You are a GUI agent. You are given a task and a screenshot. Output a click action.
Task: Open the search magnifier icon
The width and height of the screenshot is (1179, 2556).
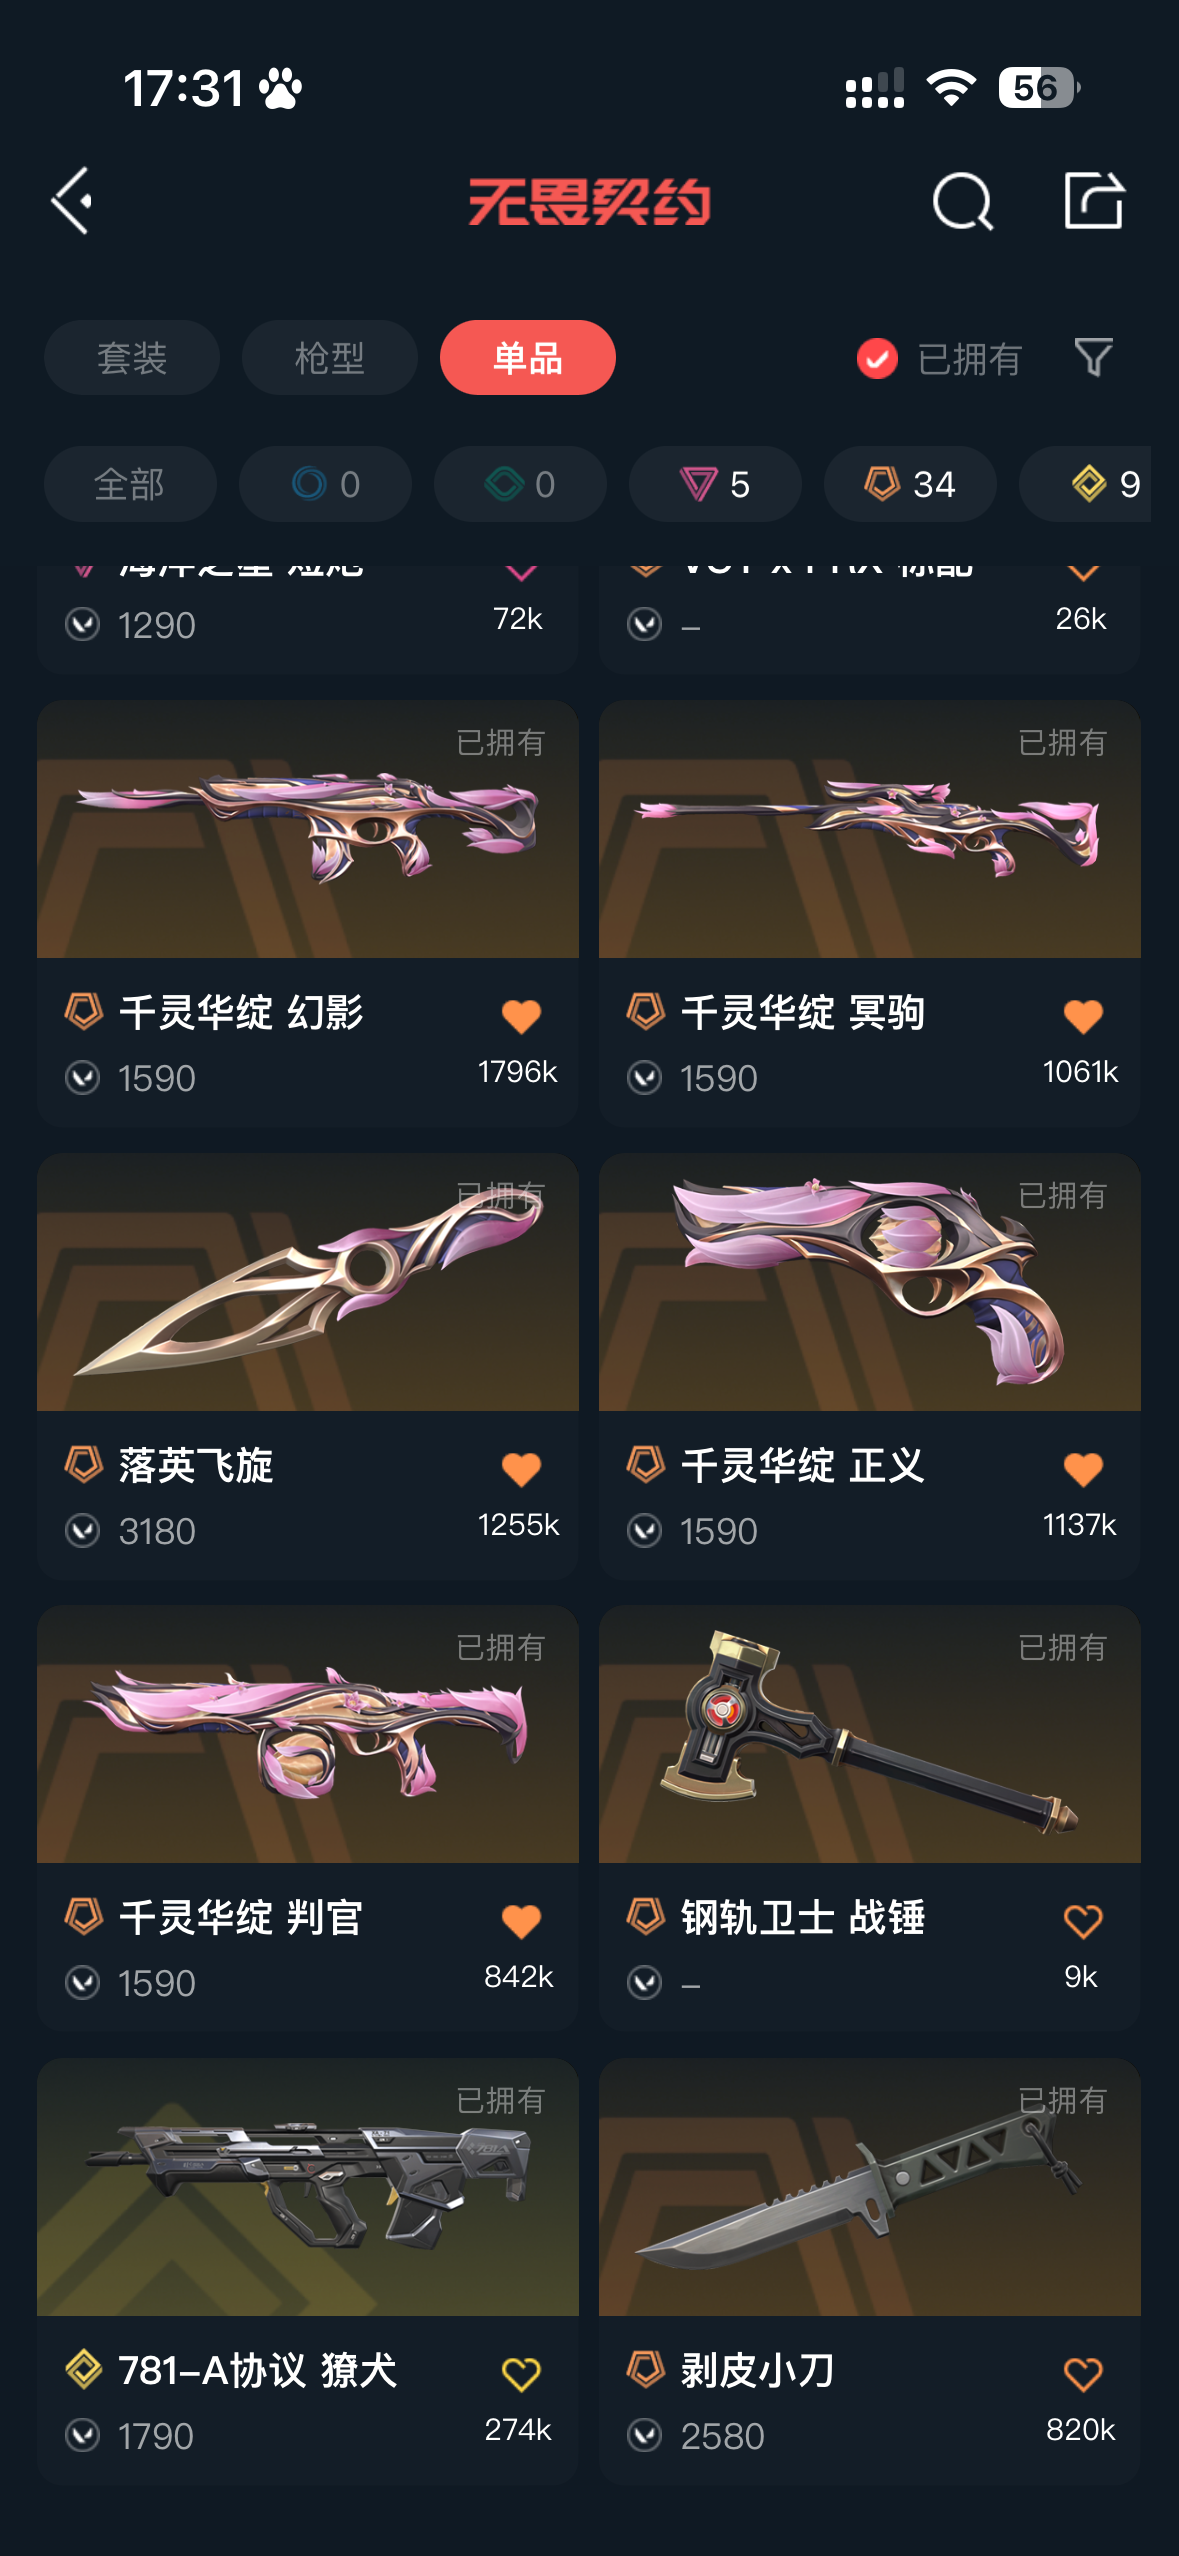click(x=962, y=201)
